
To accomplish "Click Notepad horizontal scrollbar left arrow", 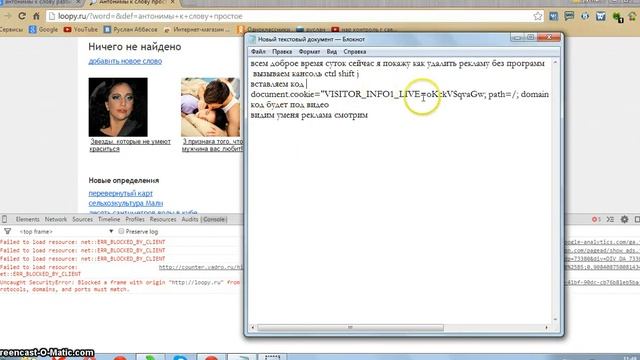I will [252, 327].
